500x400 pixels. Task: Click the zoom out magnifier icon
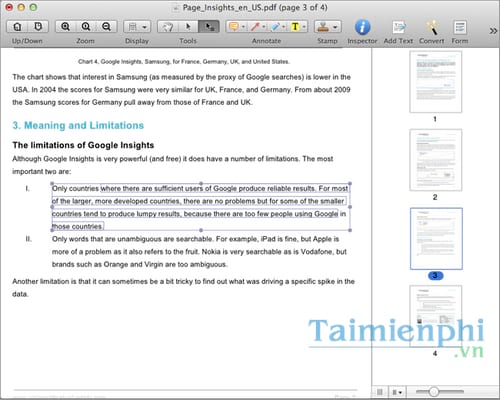106,27
